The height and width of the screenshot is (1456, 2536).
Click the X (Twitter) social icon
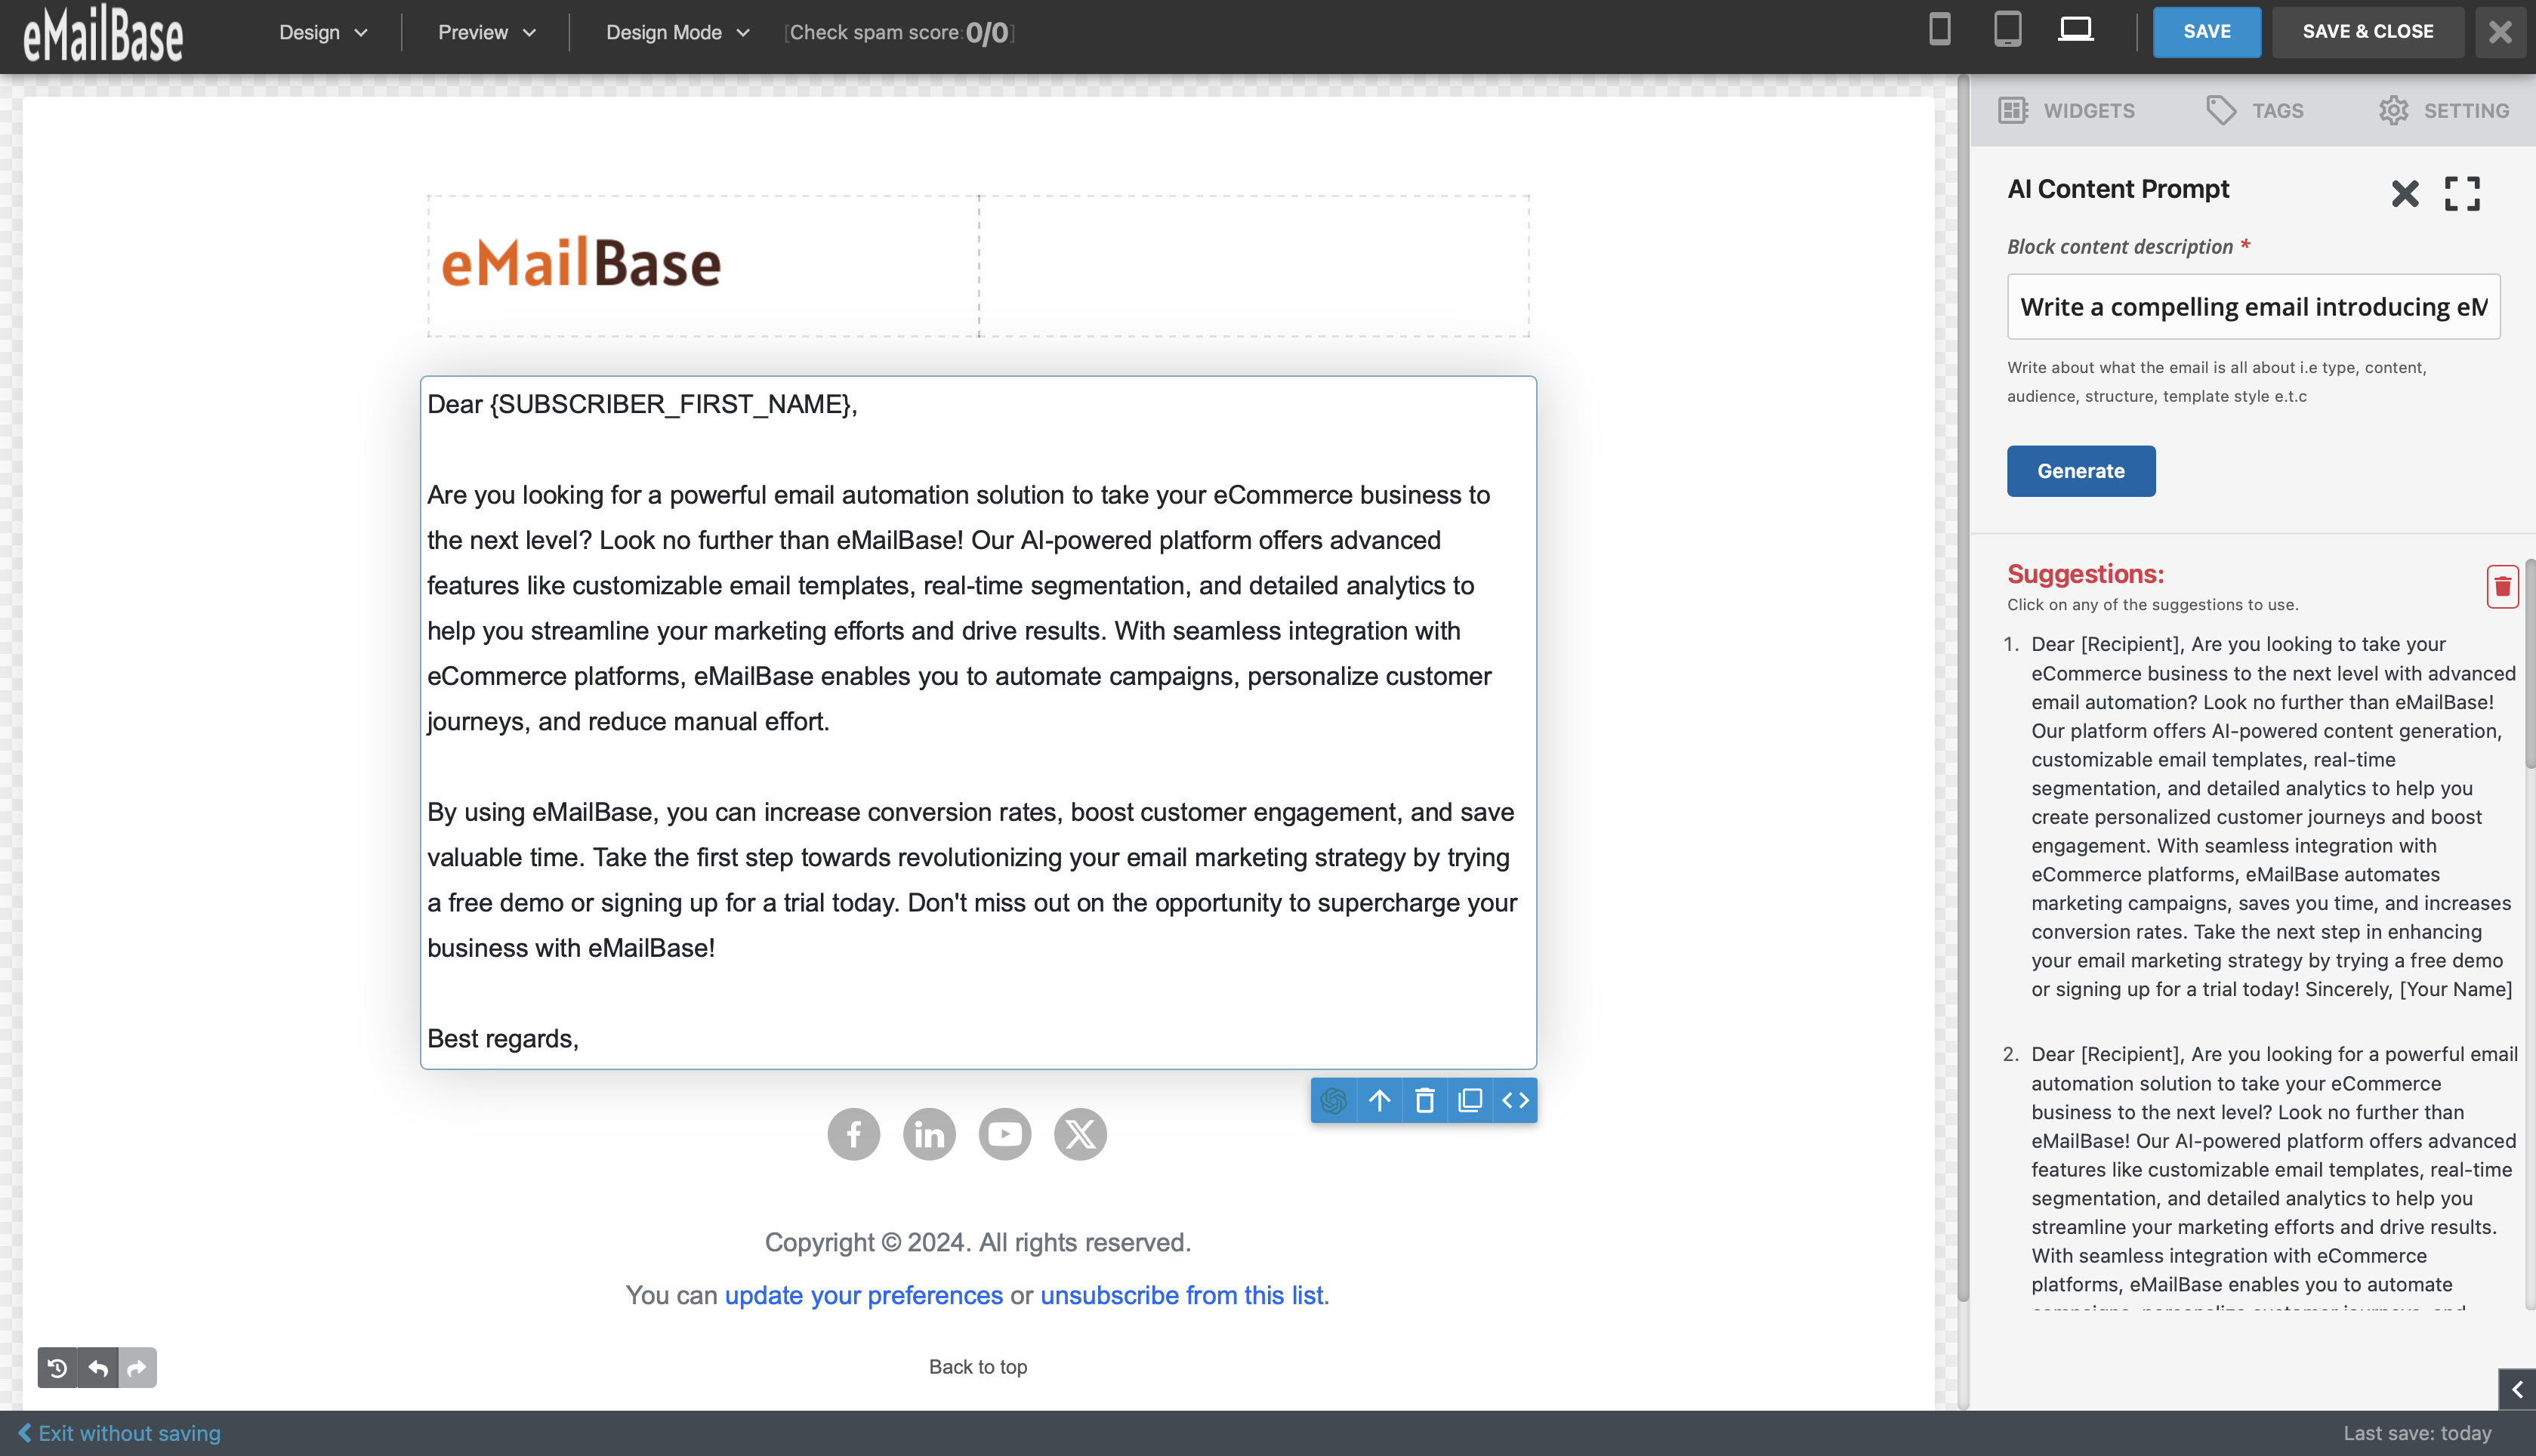(1080, 1134)
